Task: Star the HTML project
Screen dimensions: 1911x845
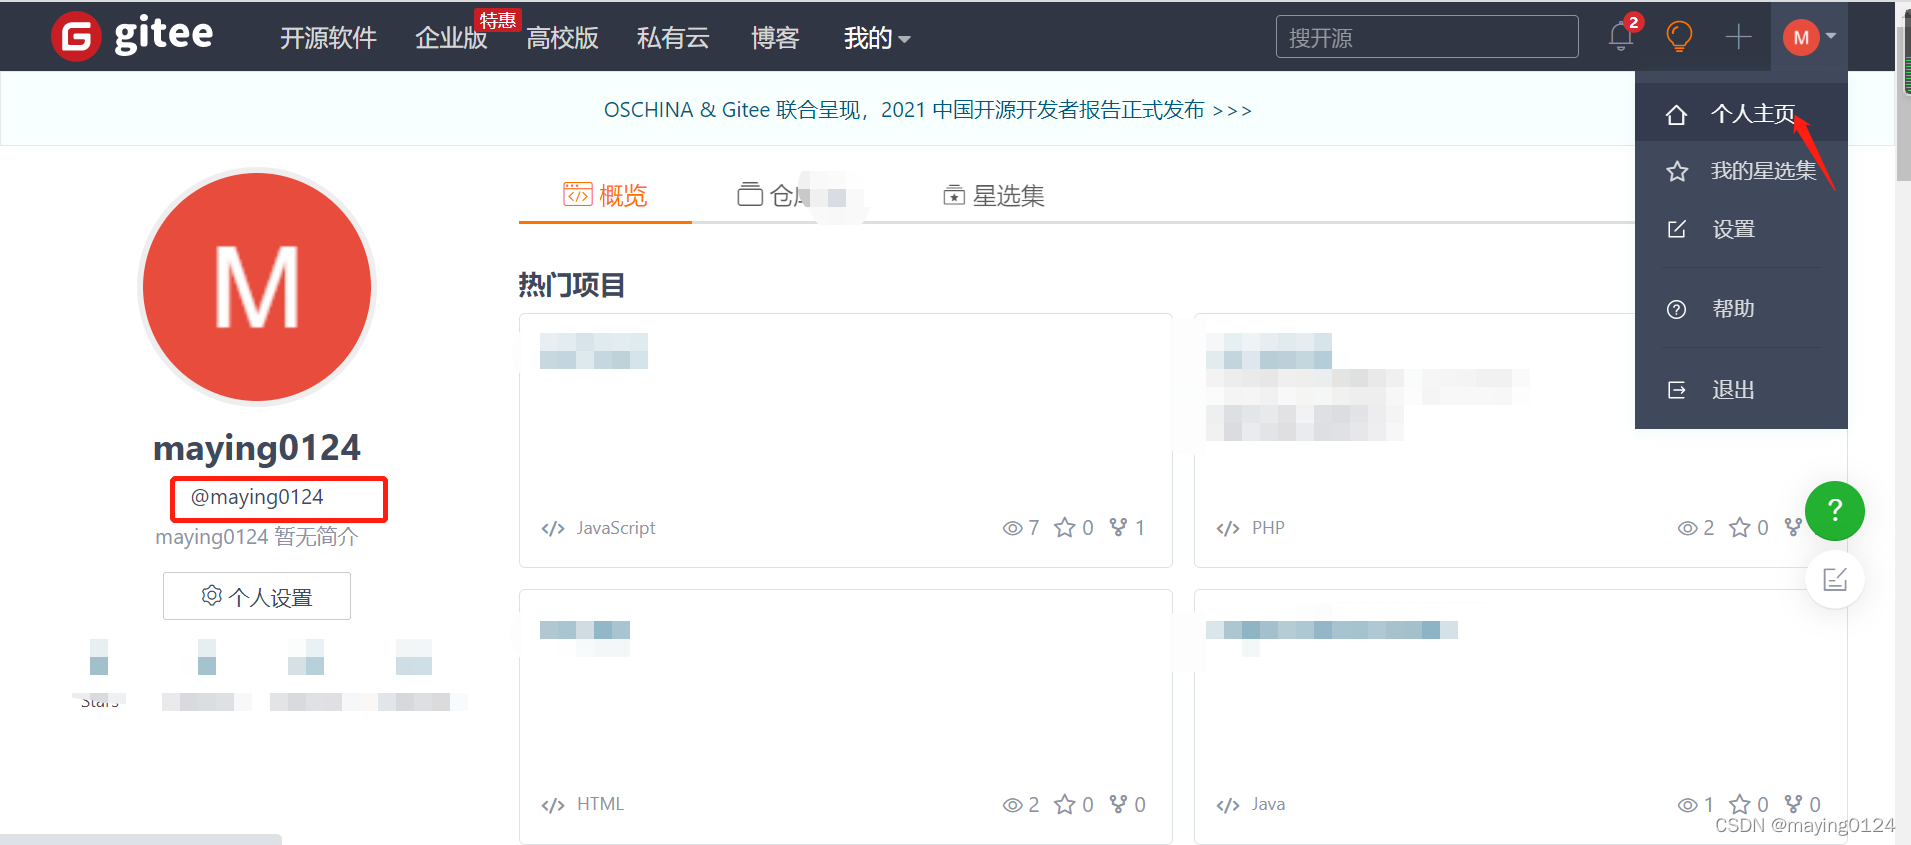Action: 1065,804
